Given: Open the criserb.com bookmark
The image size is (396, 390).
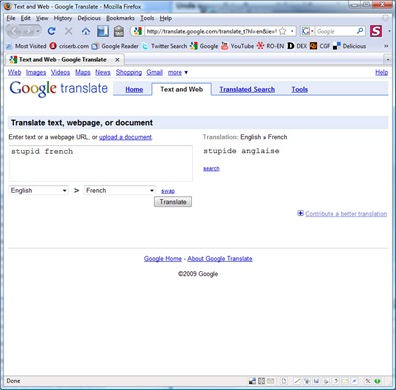Looking at the screenshot, I should coord(69,46).
